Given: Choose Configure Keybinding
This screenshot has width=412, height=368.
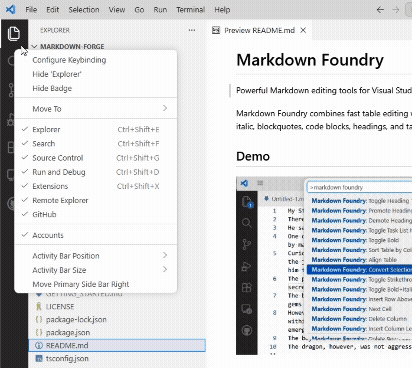Looking at the screenshot, I should coord(96,60).
